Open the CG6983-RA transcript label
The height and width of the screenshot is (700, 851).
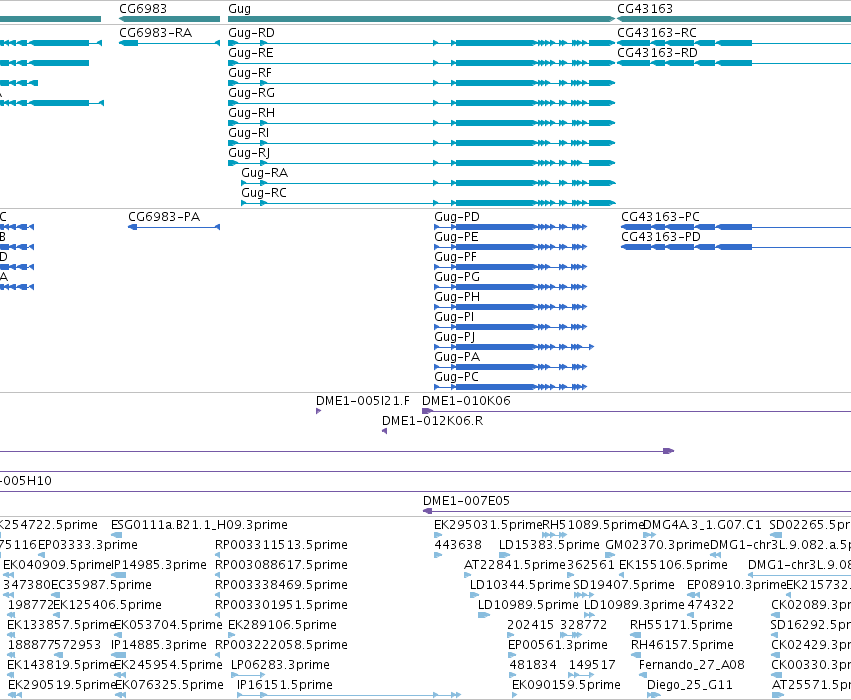pyautogui.click(x=155, y=33)
